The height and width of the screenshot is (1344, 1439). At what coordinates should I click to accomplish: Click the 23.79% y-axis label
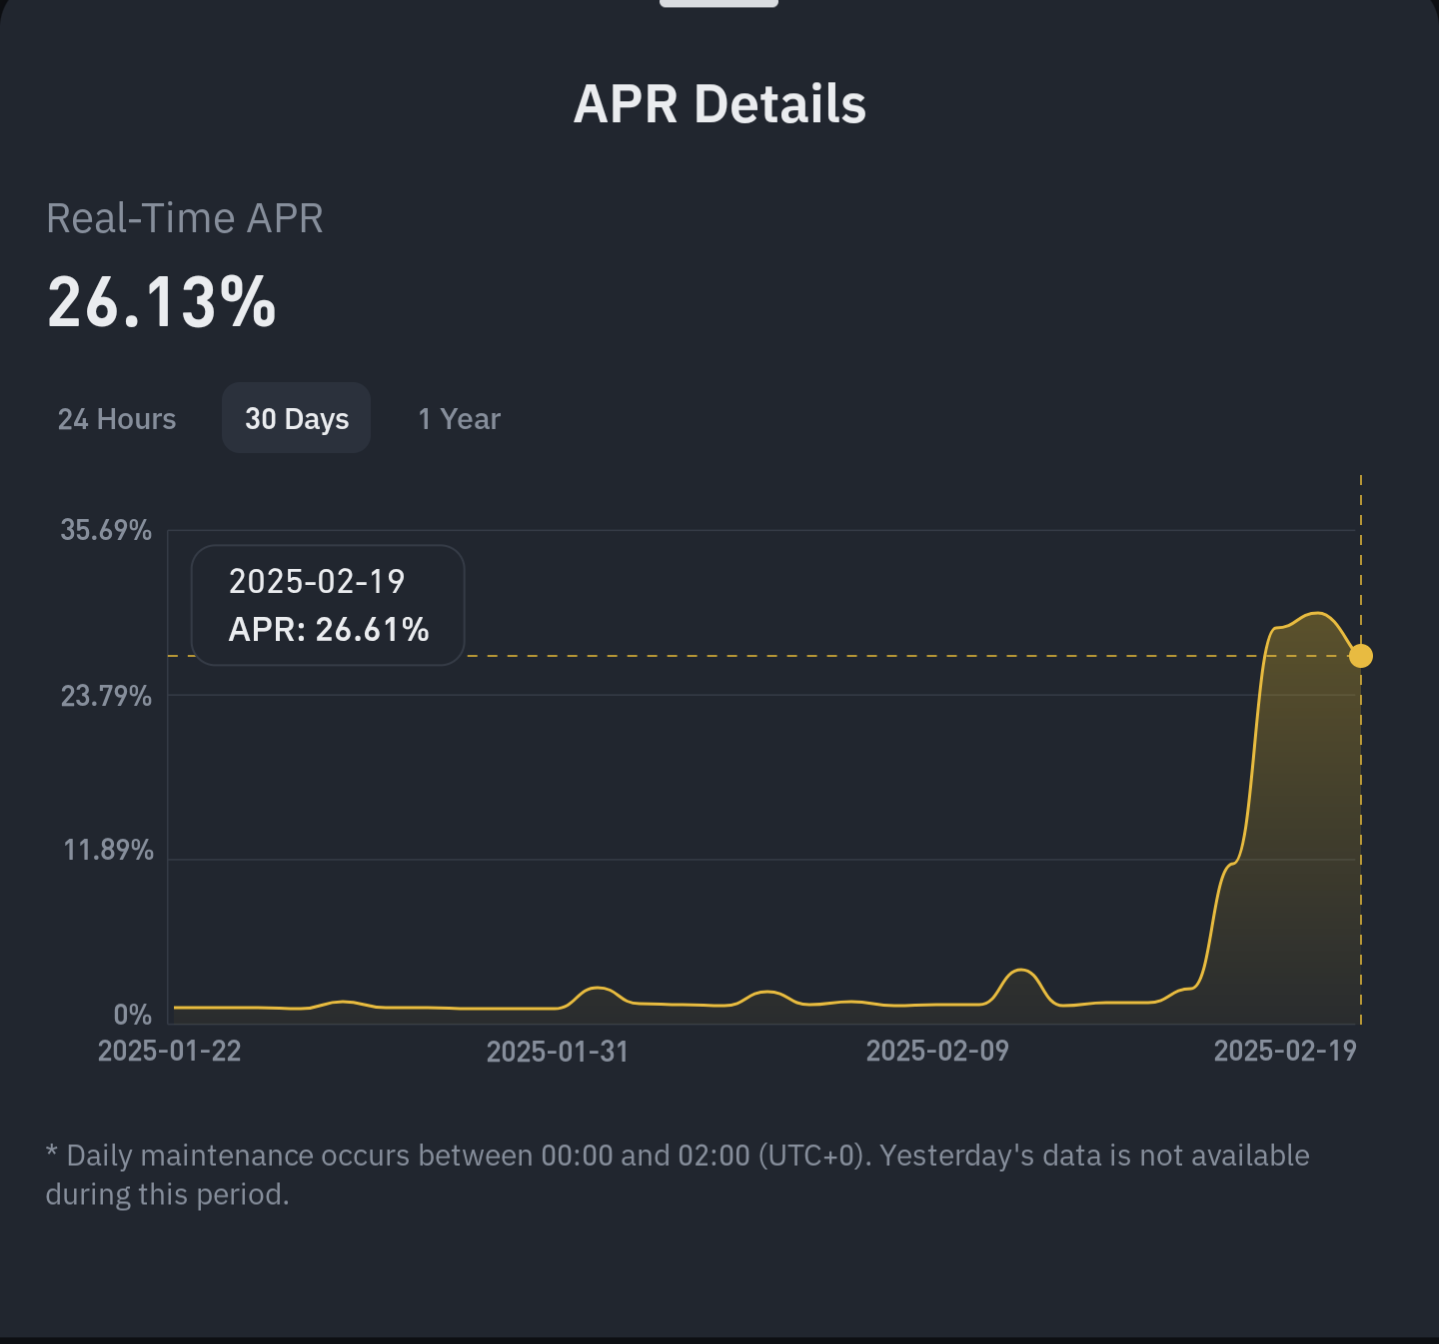(106, 696)
